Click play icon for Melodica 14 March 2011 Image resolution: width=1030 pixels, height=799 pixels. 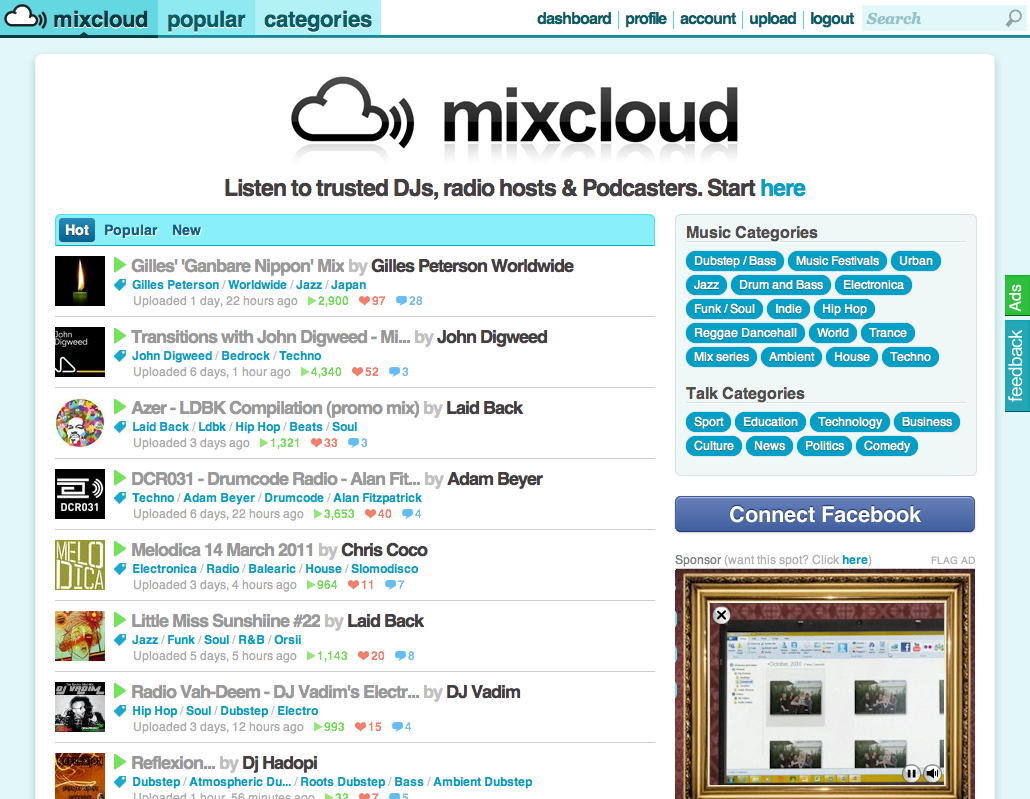[120, 549]
